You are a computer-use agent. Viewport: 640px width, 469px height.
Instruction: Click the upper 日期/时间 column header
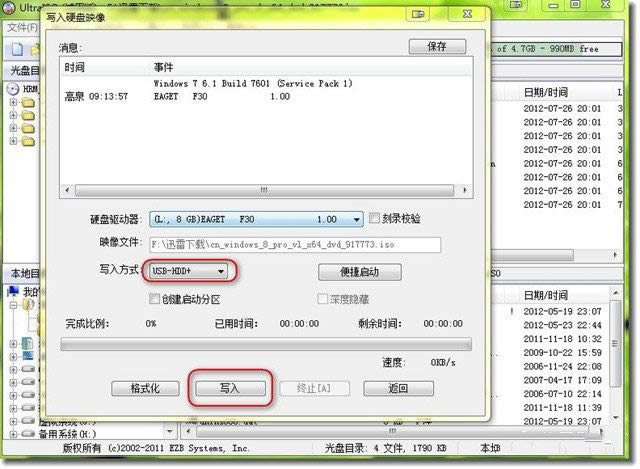click(x=545, y=92)
